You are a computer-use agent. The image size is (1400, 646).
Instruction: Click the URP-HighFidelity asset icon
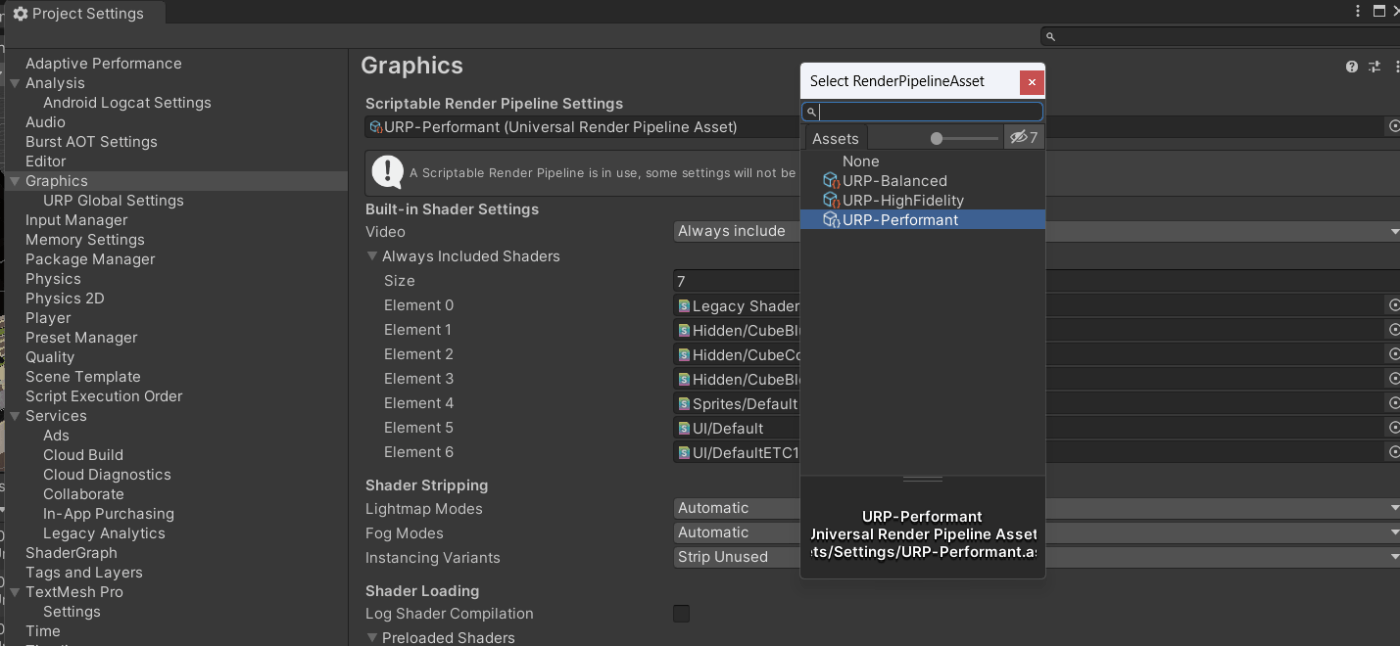(x=831, y=200)
